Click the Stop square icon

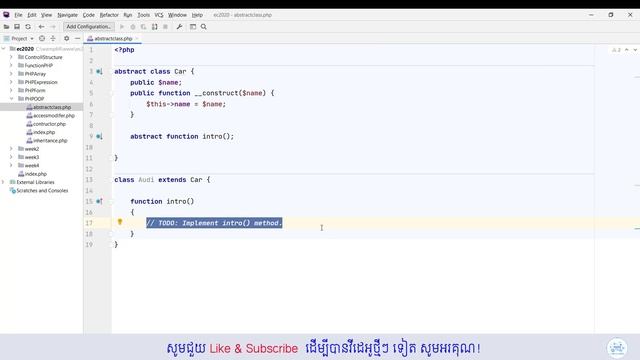tap(165, 27)
